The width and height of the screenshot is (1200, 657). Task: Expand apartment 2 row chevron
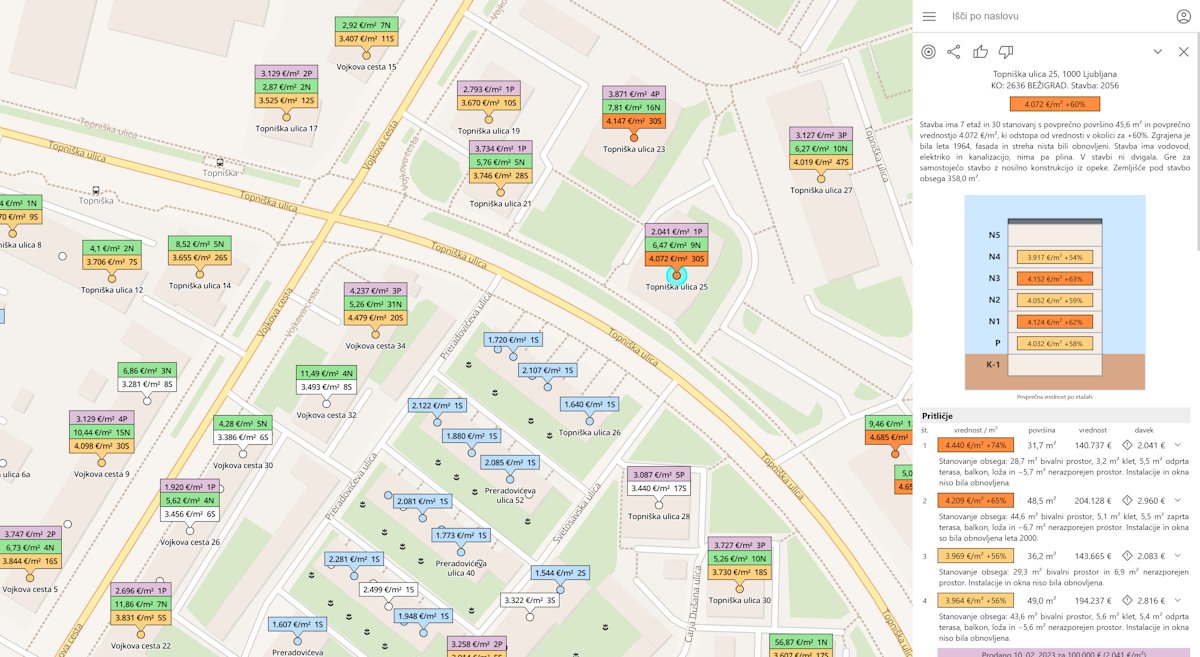1178,500
